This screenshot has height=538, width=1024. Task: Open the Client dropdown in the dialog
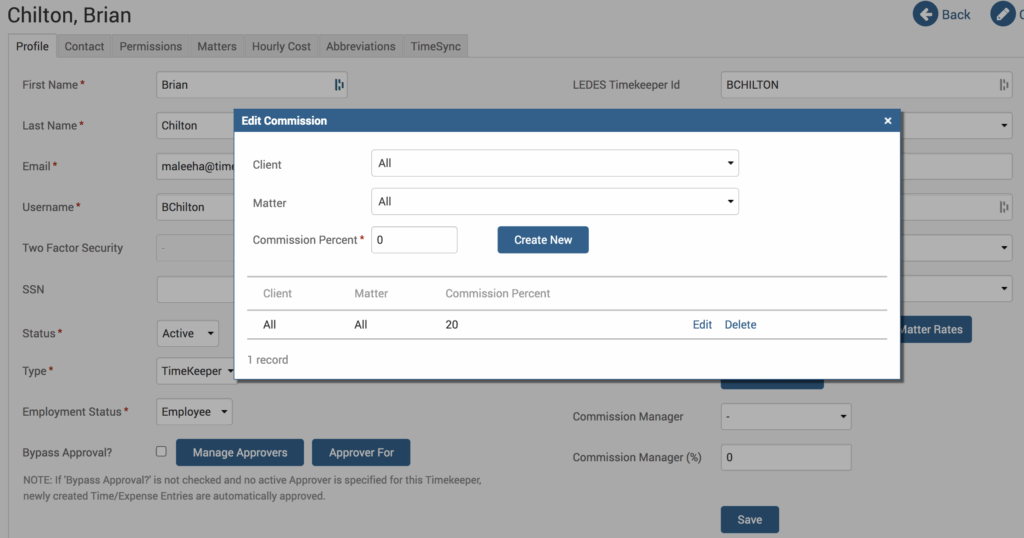pos(554,163)
